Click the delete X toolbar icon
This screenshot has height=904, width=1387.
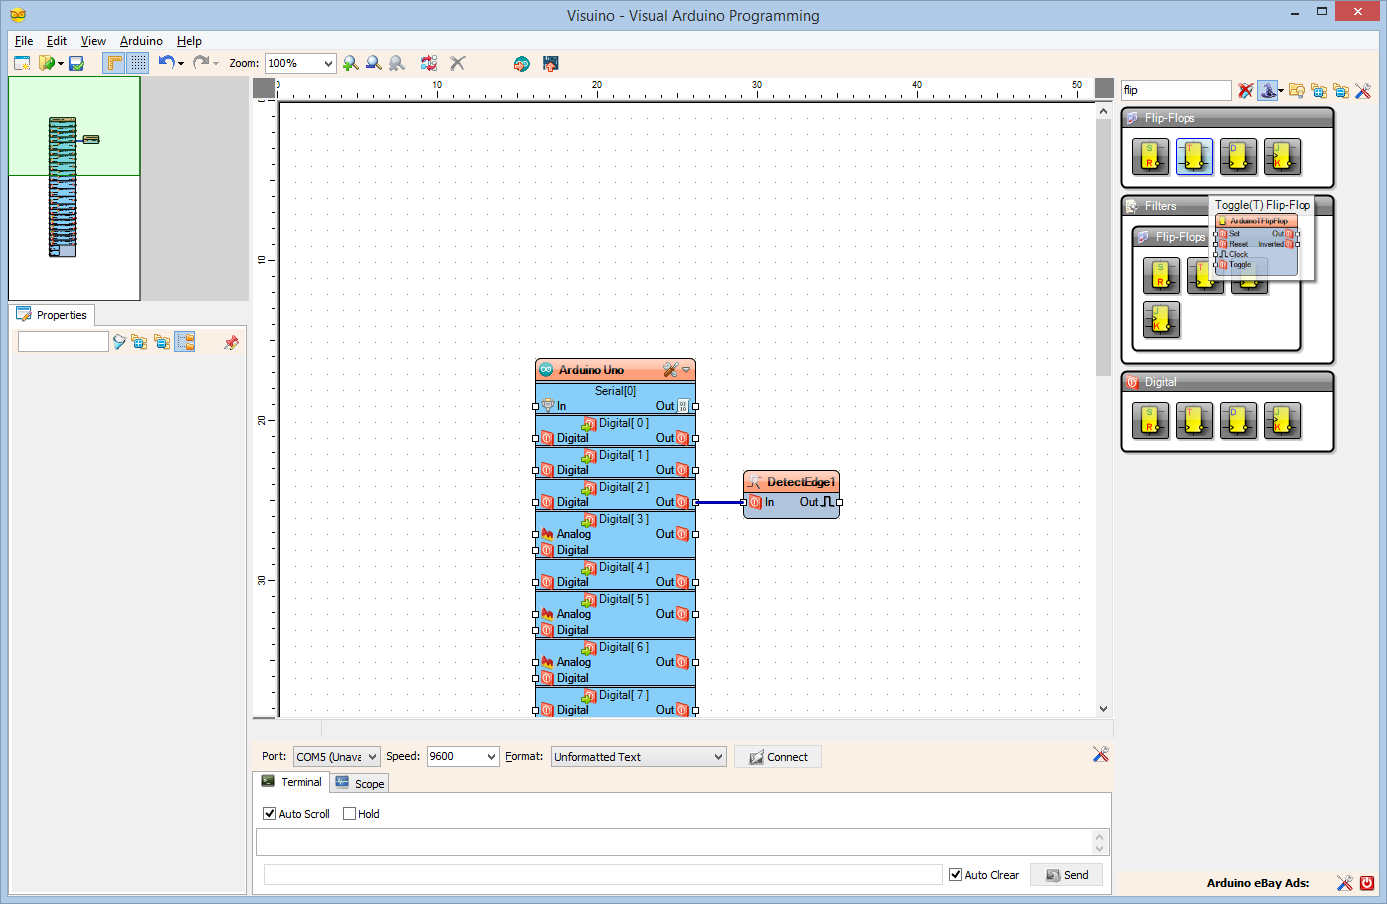[458, 63]
